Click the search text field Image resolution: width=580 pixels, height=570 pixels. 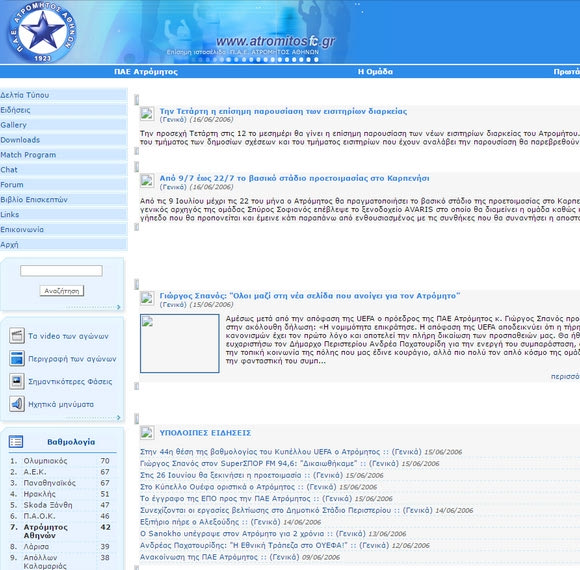pos(61,271)
